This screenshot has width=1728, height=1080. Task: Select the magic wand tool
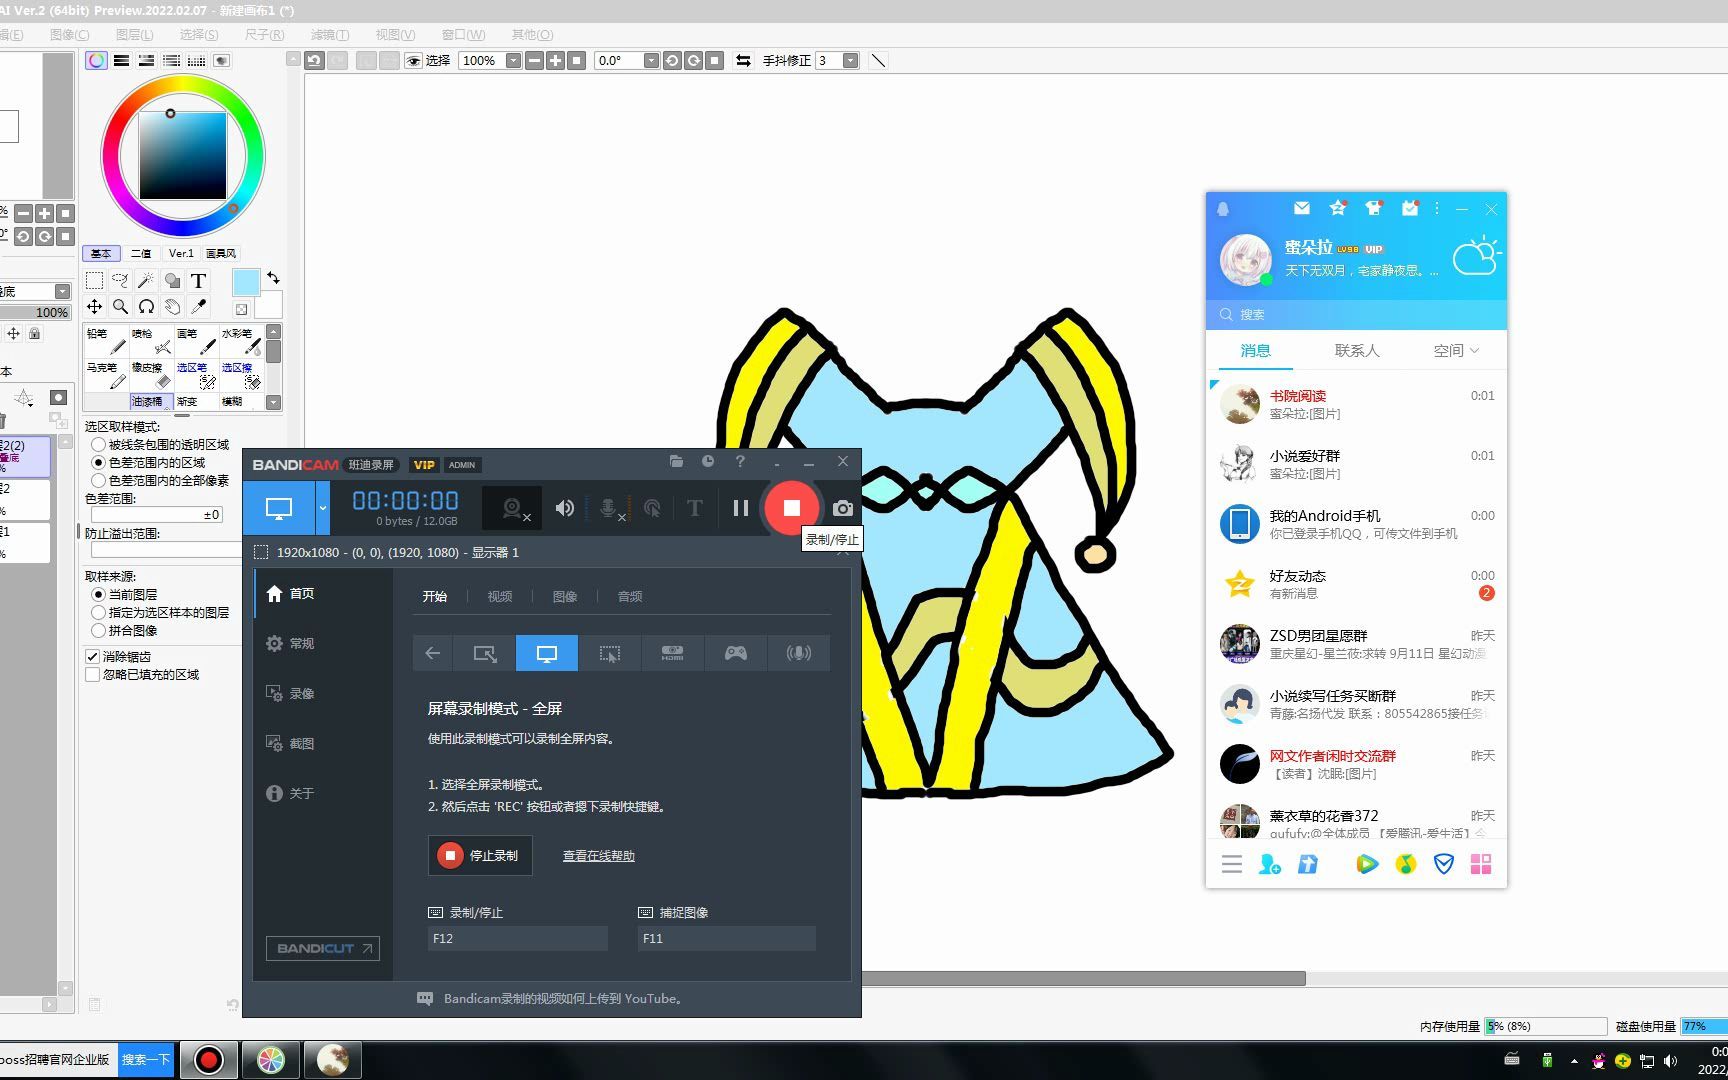[146, 281]
